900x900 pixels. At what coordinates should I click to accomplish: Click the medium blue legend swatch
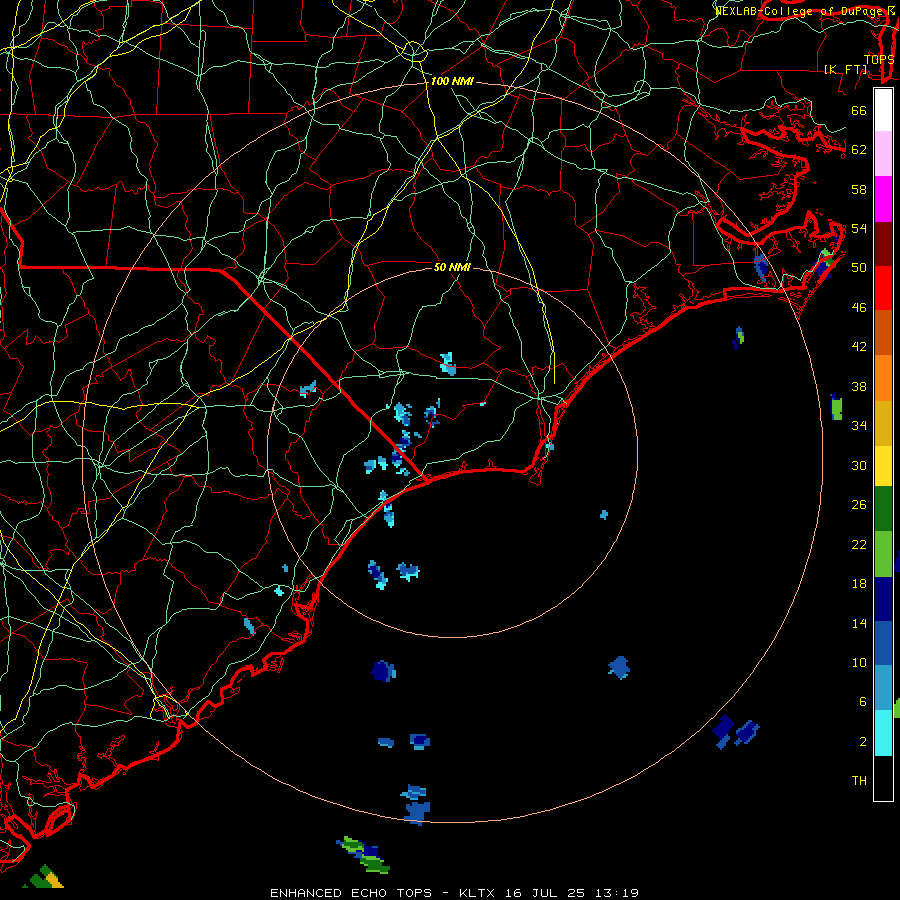(883, 643)
